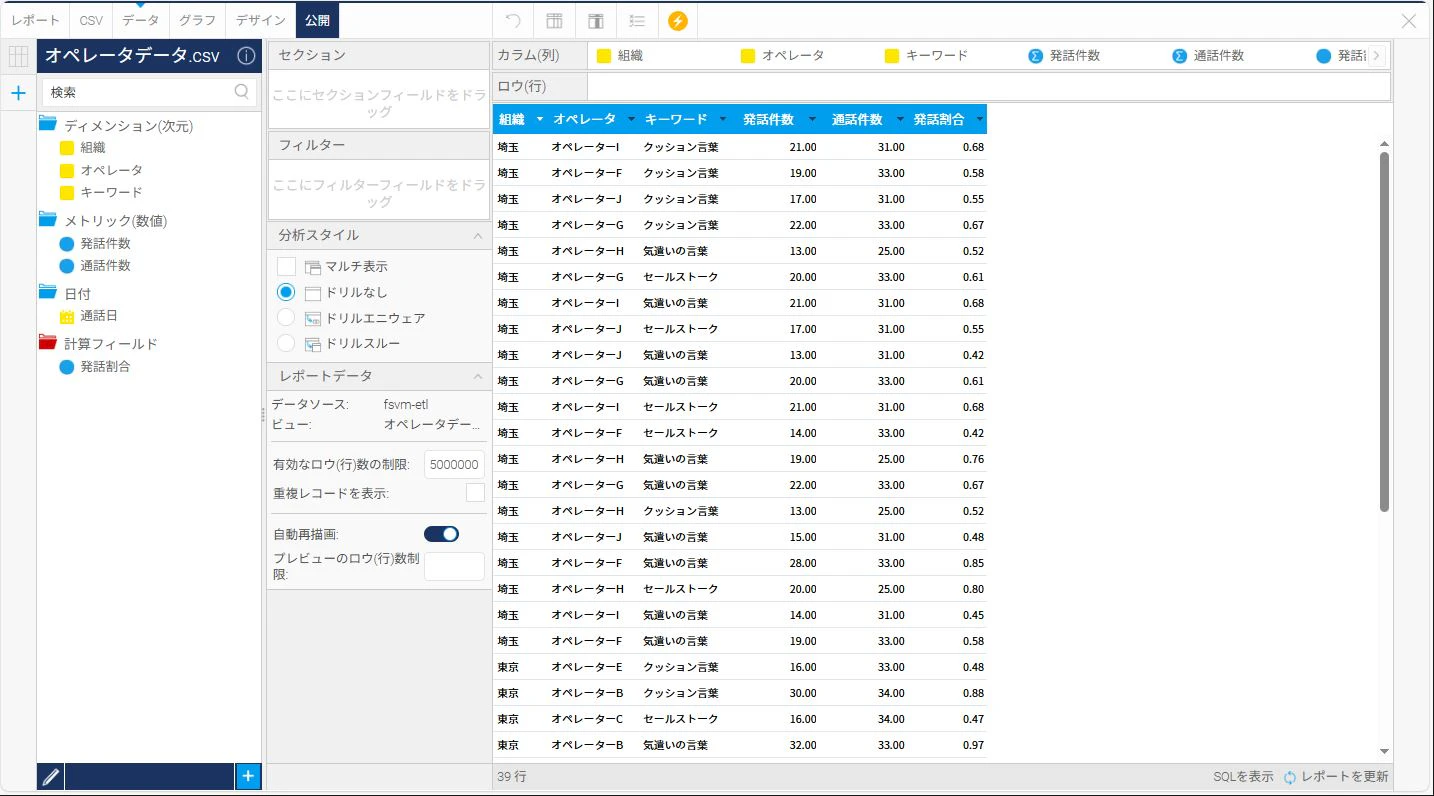Collapse the 分析スタイル section
The width and height of the screenshot is (1434, 796).
477,236
